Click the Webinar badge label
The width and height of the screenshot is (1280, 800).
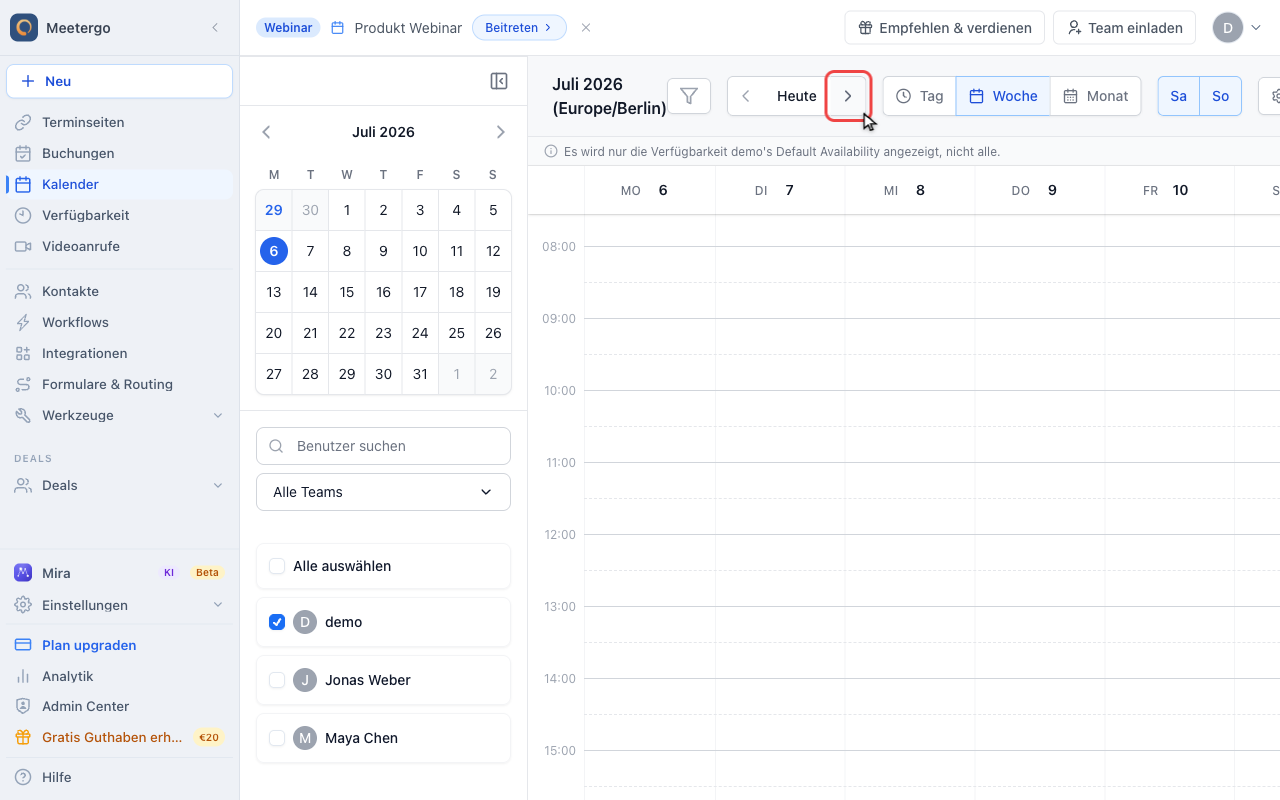(x=288, y=28)
